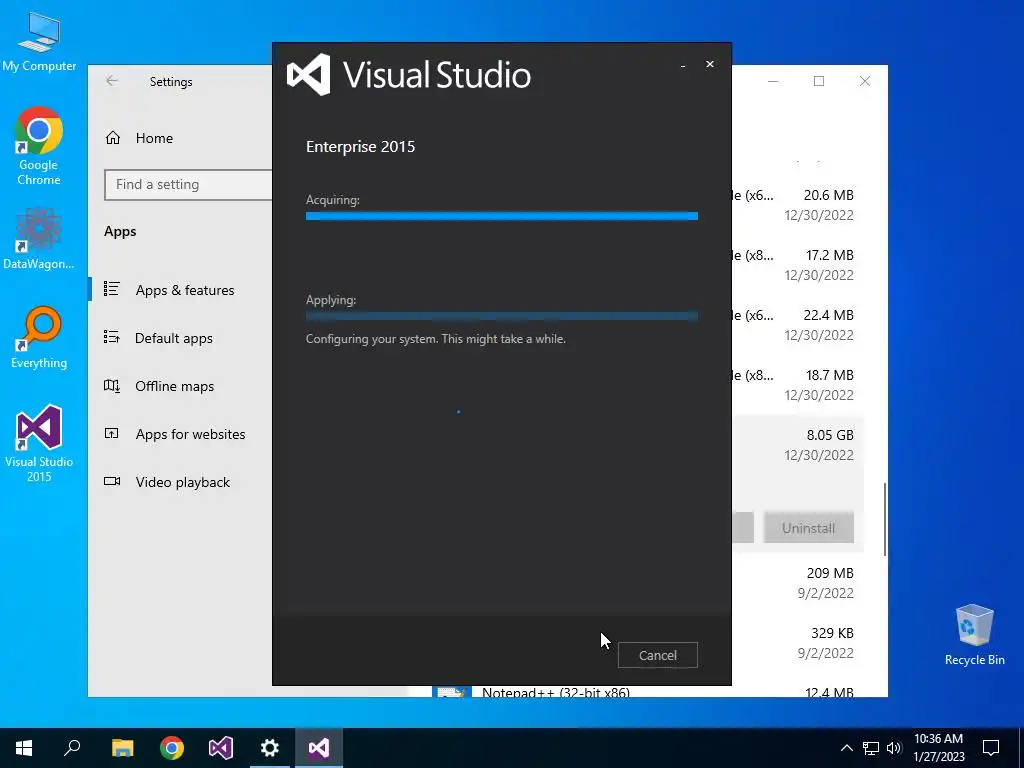Open network status tray icon
1024x768 pixels.
(x=871, y=748)
